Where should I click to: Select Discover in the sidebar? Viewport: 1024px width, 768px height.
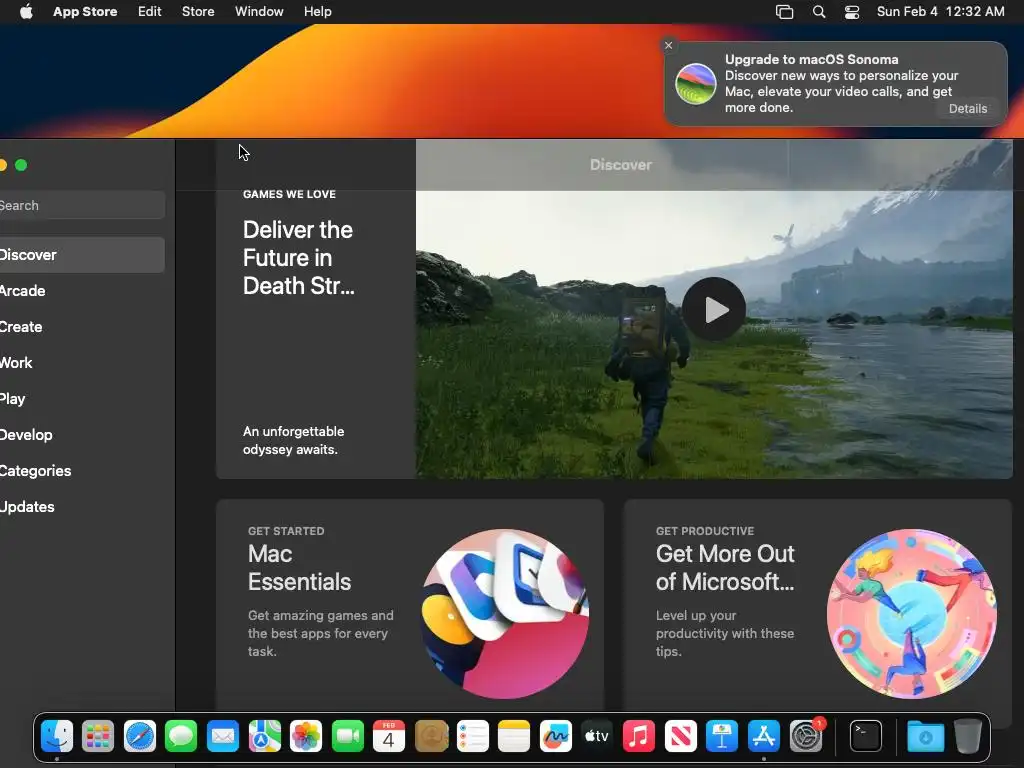80,255
